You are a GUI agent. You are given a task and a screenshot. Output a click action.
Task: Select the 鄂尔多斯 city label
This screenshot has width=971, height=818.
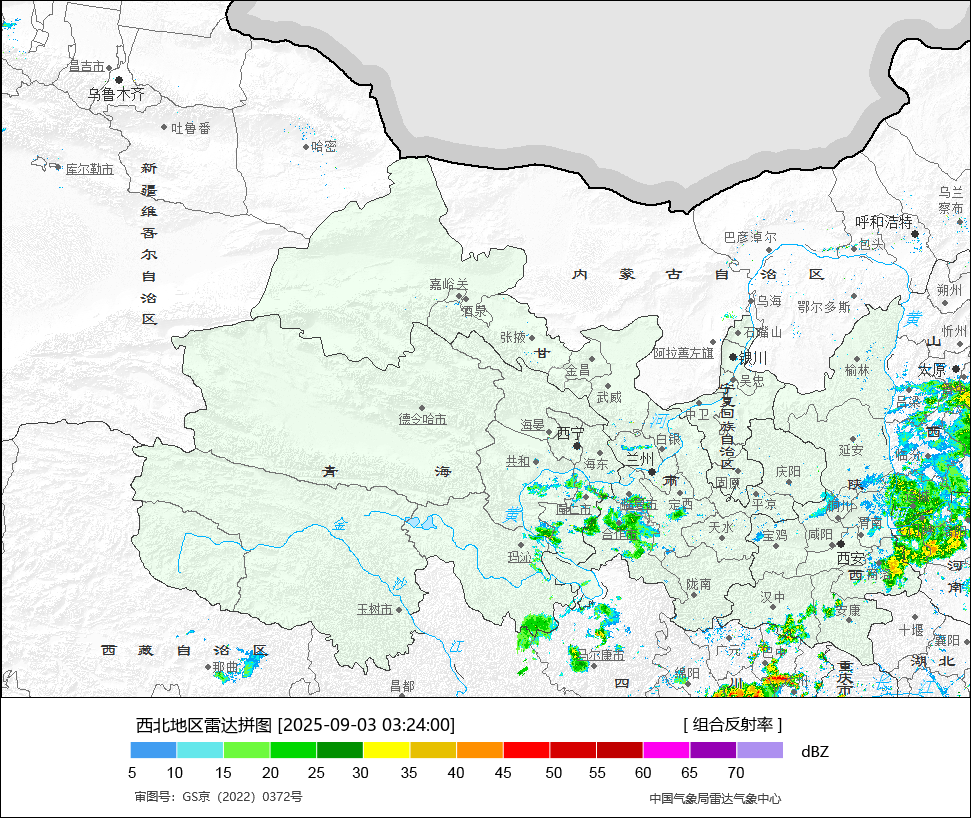pos(824,307)
